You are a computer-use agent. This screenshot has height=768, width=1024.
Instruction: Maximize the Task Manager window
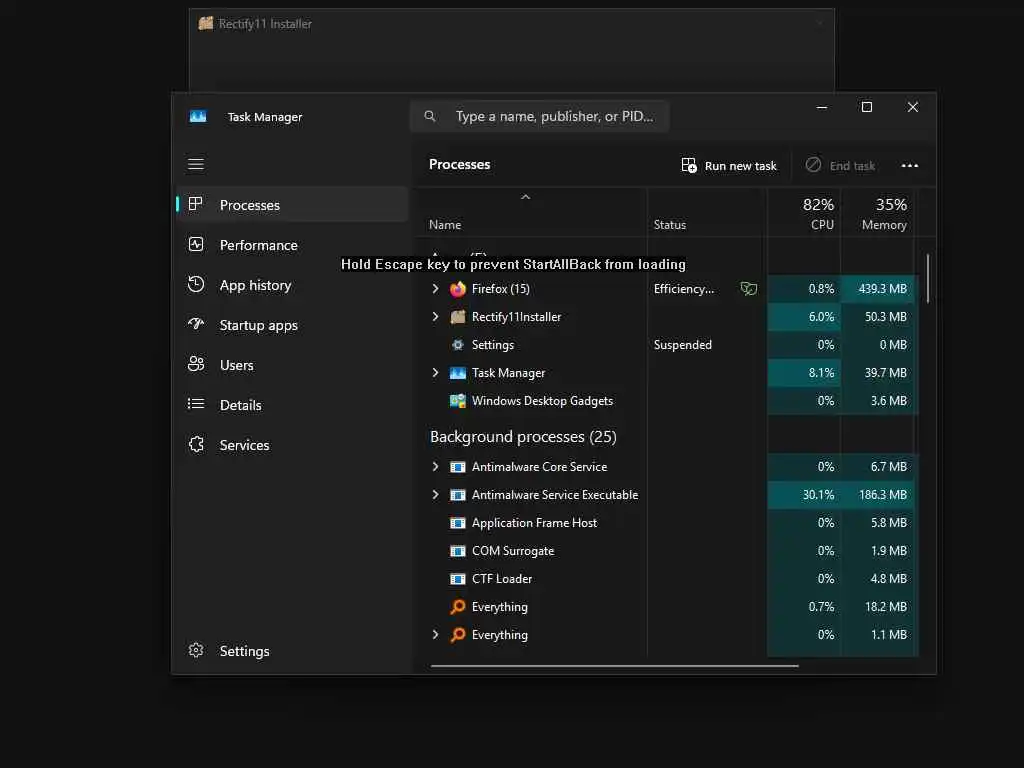tap(867, 107)
